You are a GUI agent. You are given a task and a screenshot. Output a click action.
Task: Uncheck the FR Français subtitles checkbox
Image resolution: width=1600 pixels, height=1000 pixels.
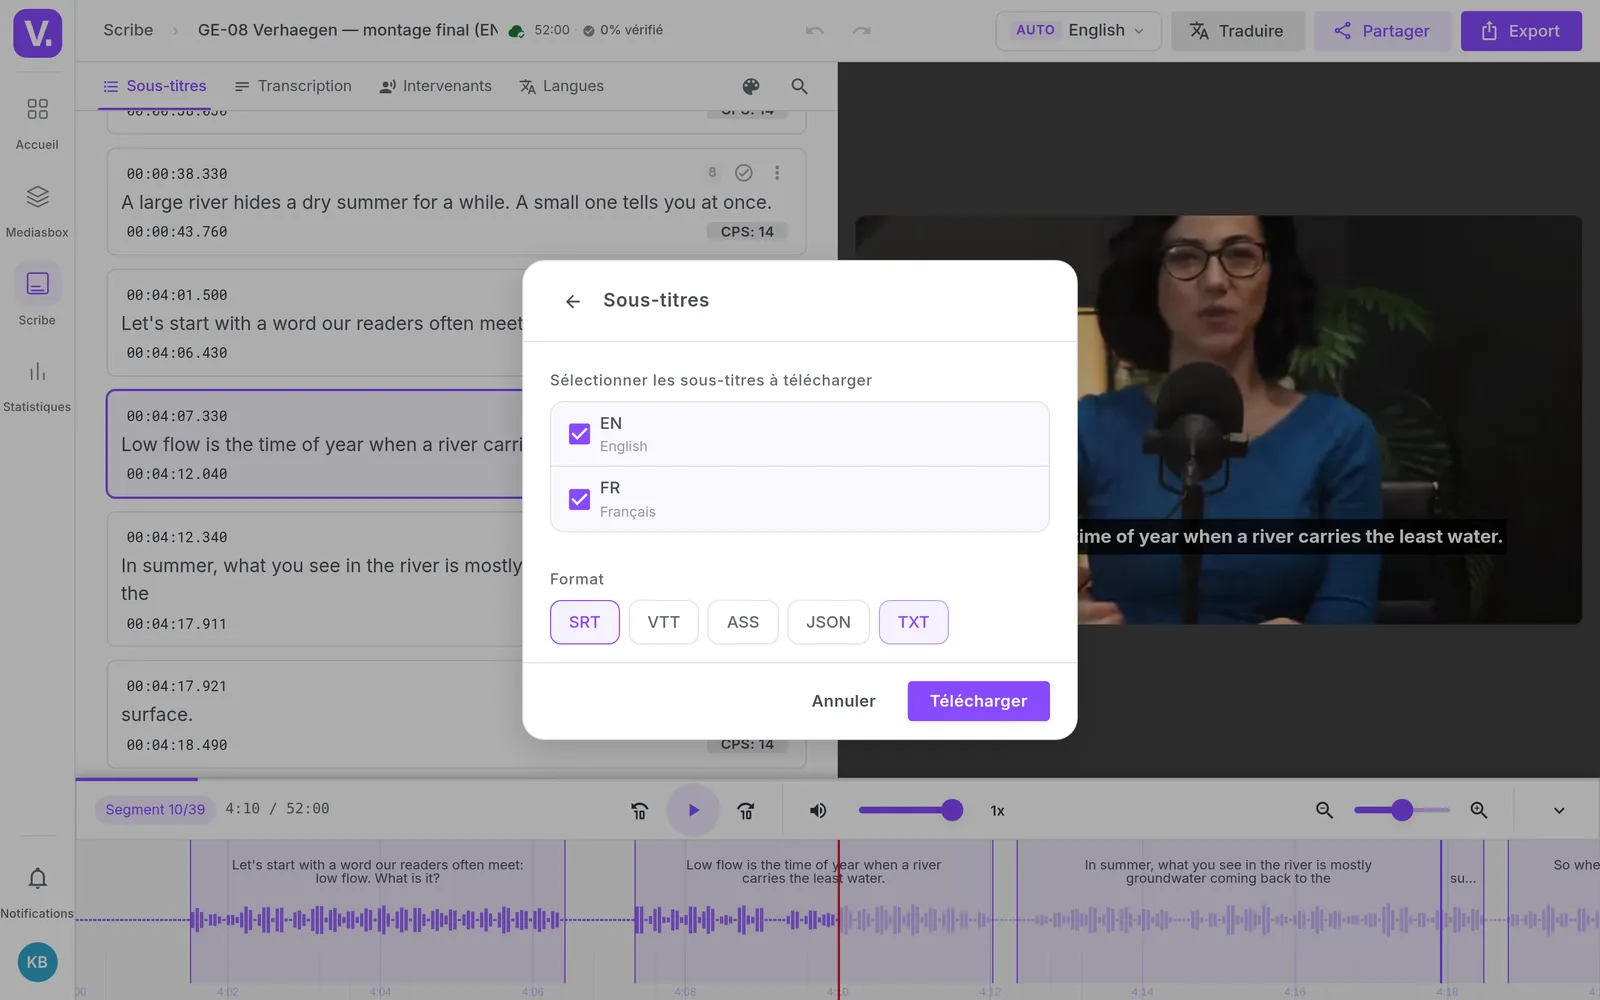(x=579, y=499)
